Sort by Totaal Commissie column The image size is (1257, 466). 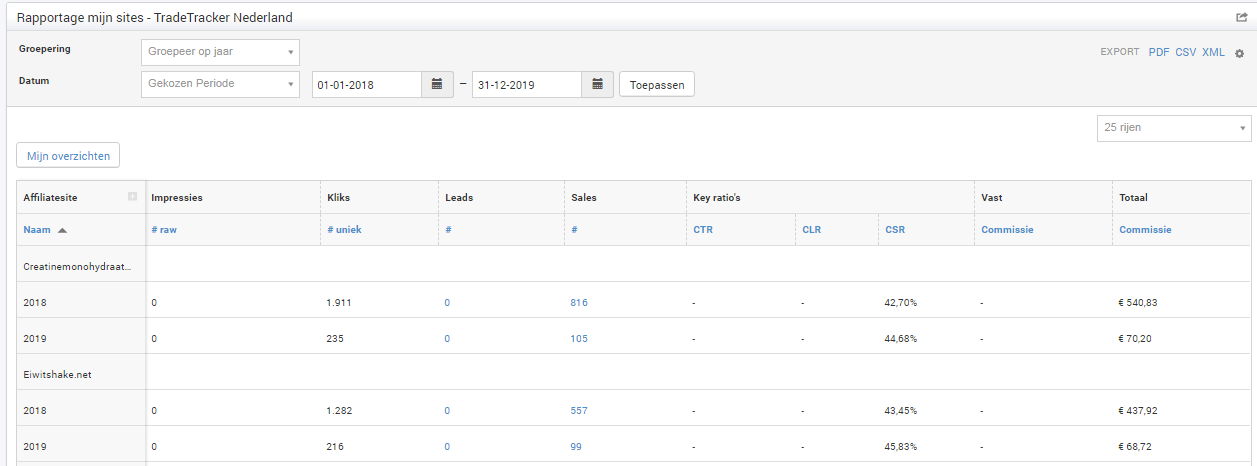click(x=1145, y=230)
